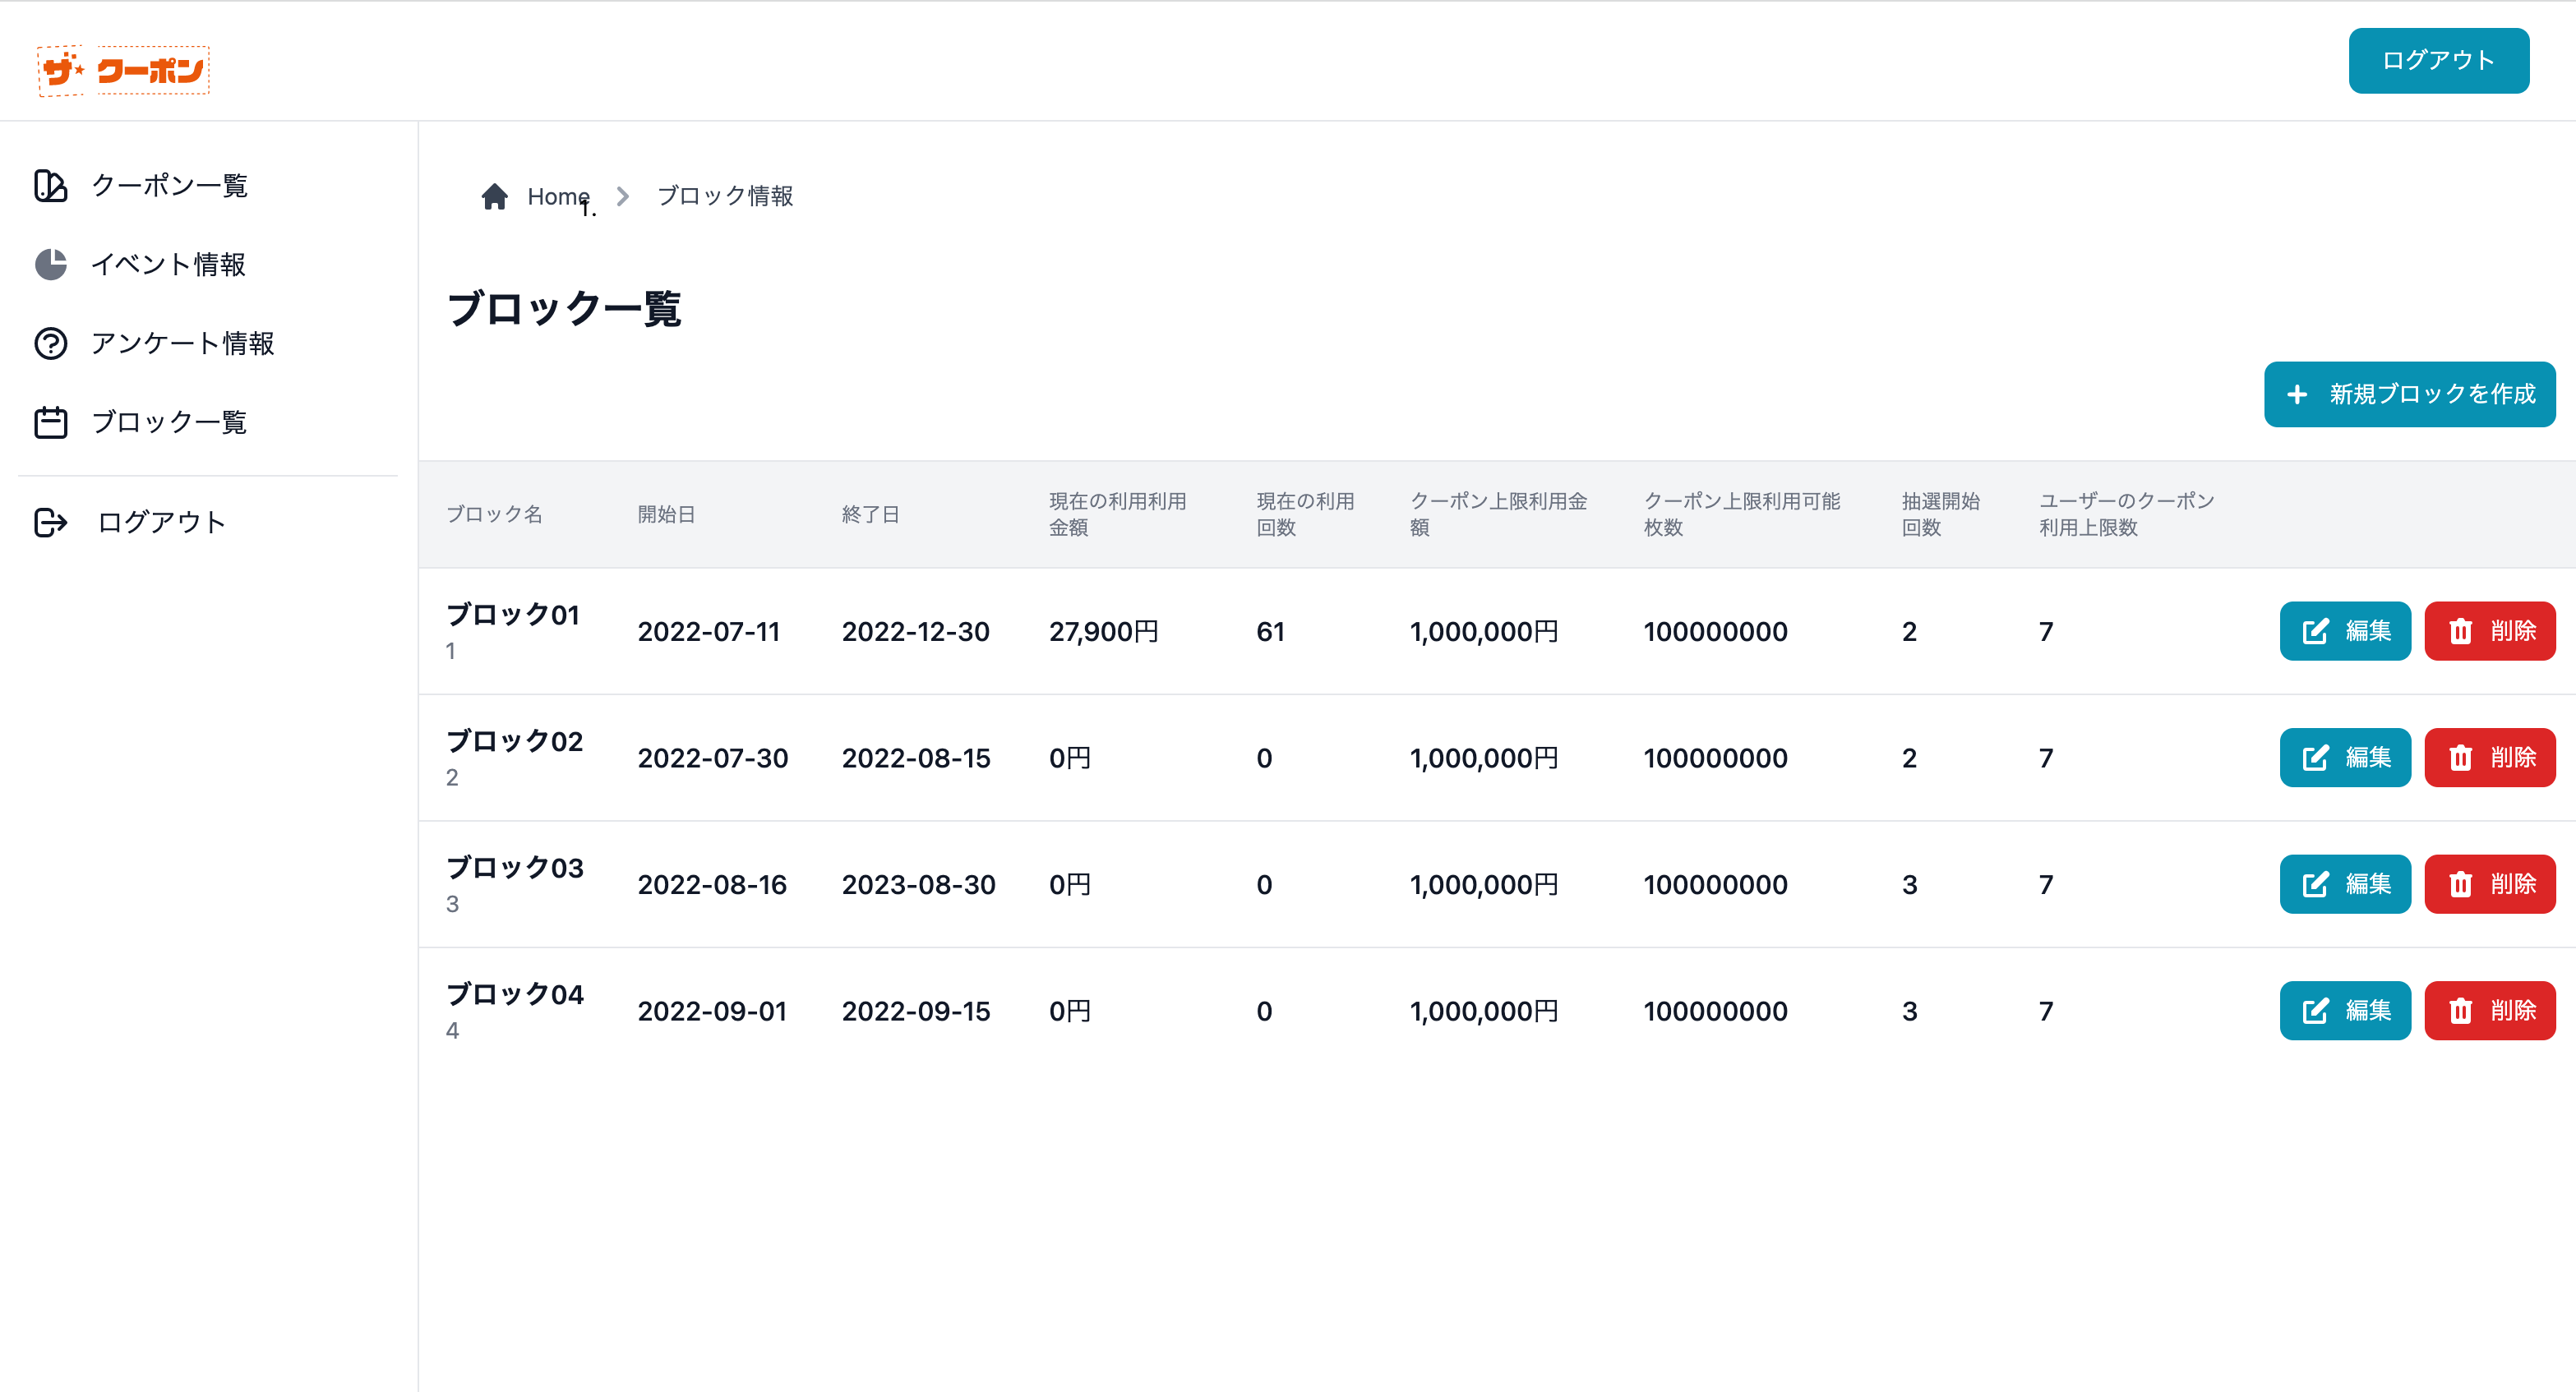
Task: Click the ザ・クーポン logo
Action: pyautogui.click(x=123, y=70)
